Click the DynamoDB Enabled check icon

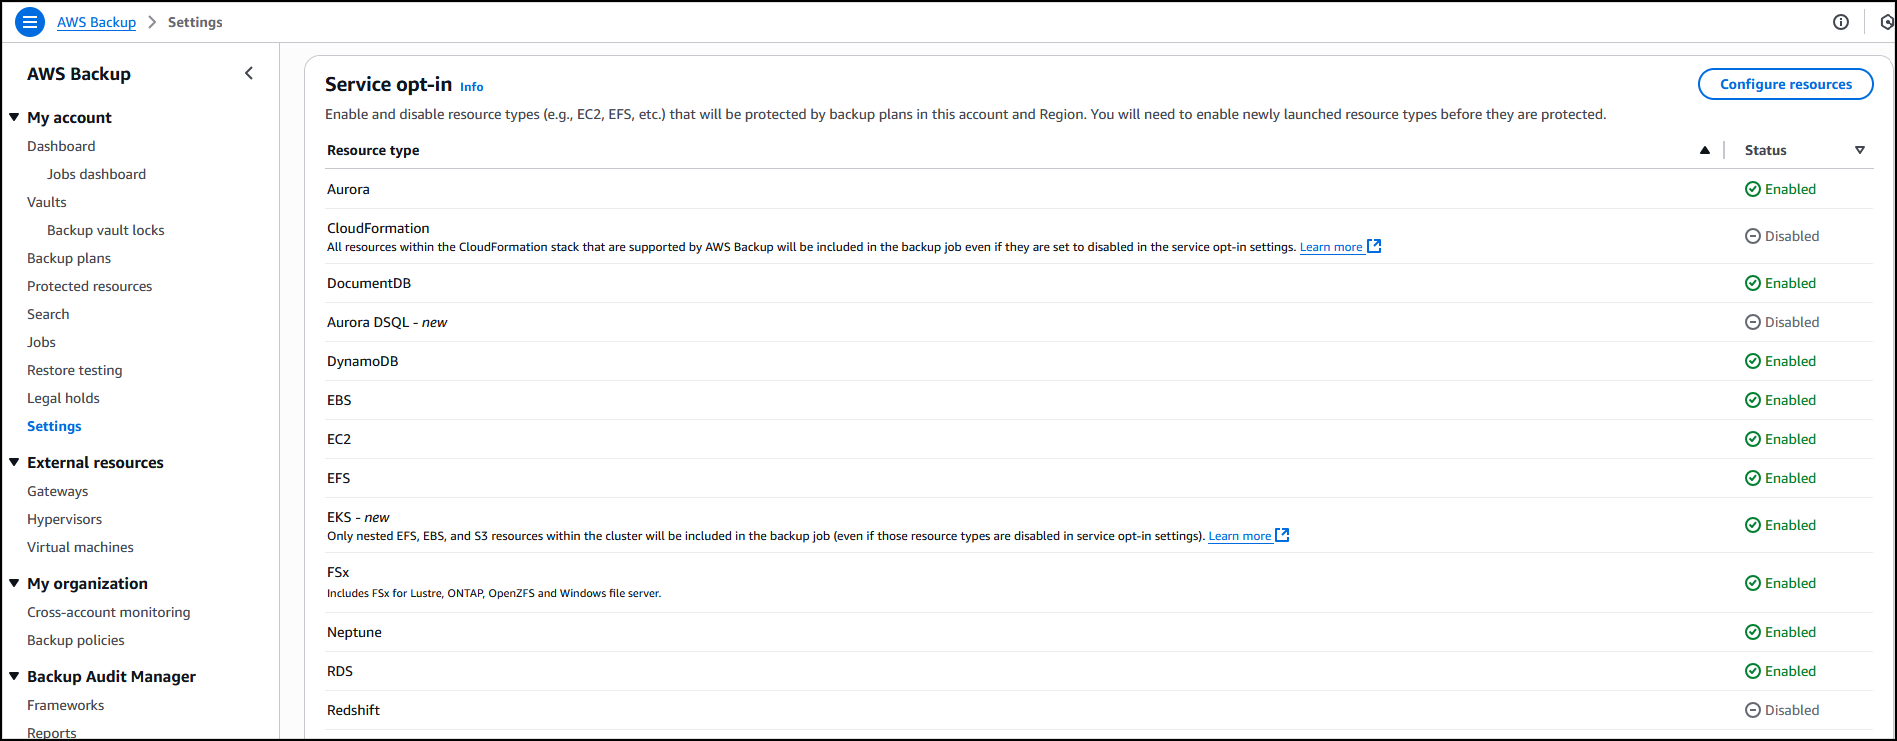(1753, 361)
